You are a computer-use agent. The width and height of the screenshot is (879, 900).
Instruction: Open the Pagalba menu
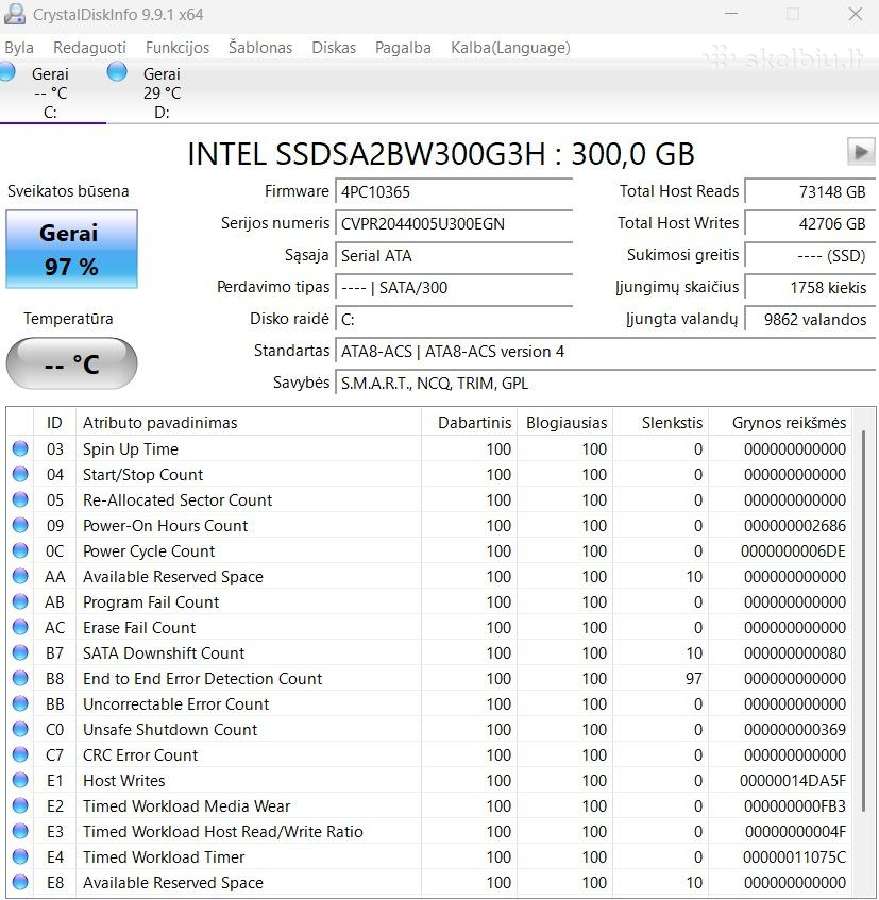[x=403, y=48]
